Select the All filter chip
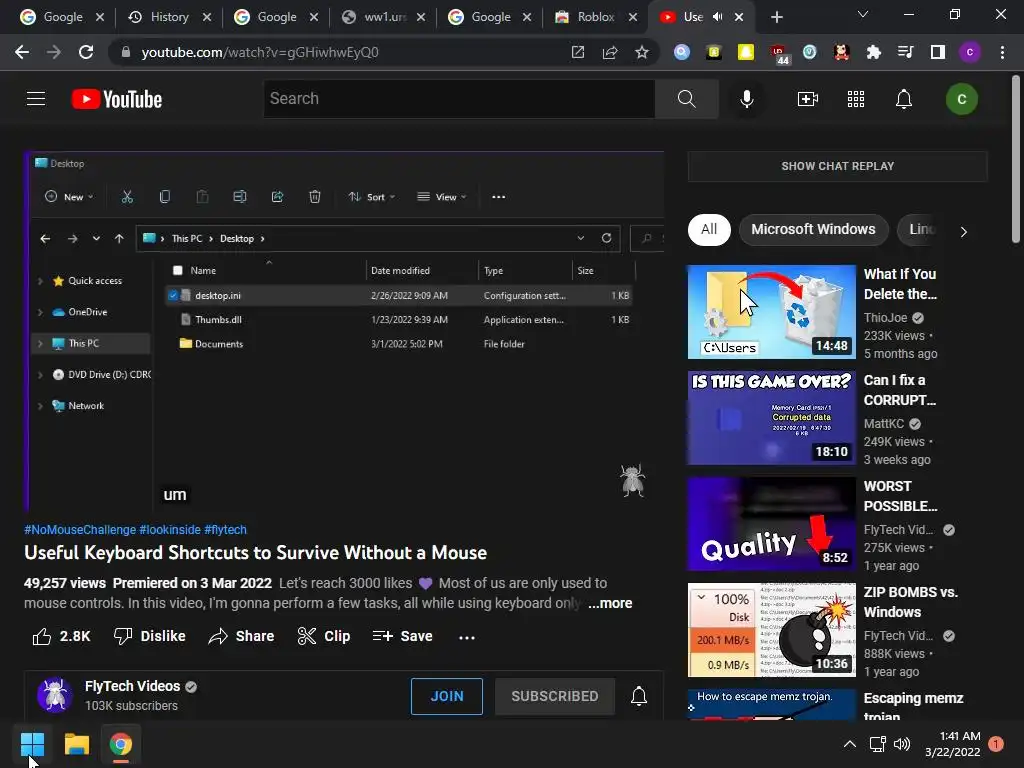 point(709,229)
